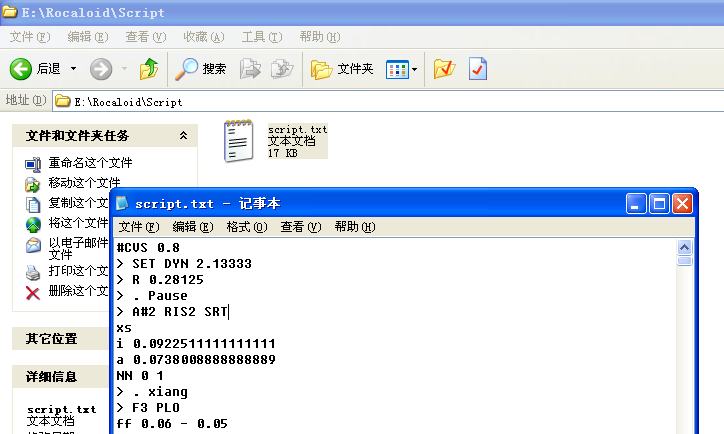Click the Explorer title bar folder icon
The image size is (724, 434).
pyautogui.click(x=9, y=11)
